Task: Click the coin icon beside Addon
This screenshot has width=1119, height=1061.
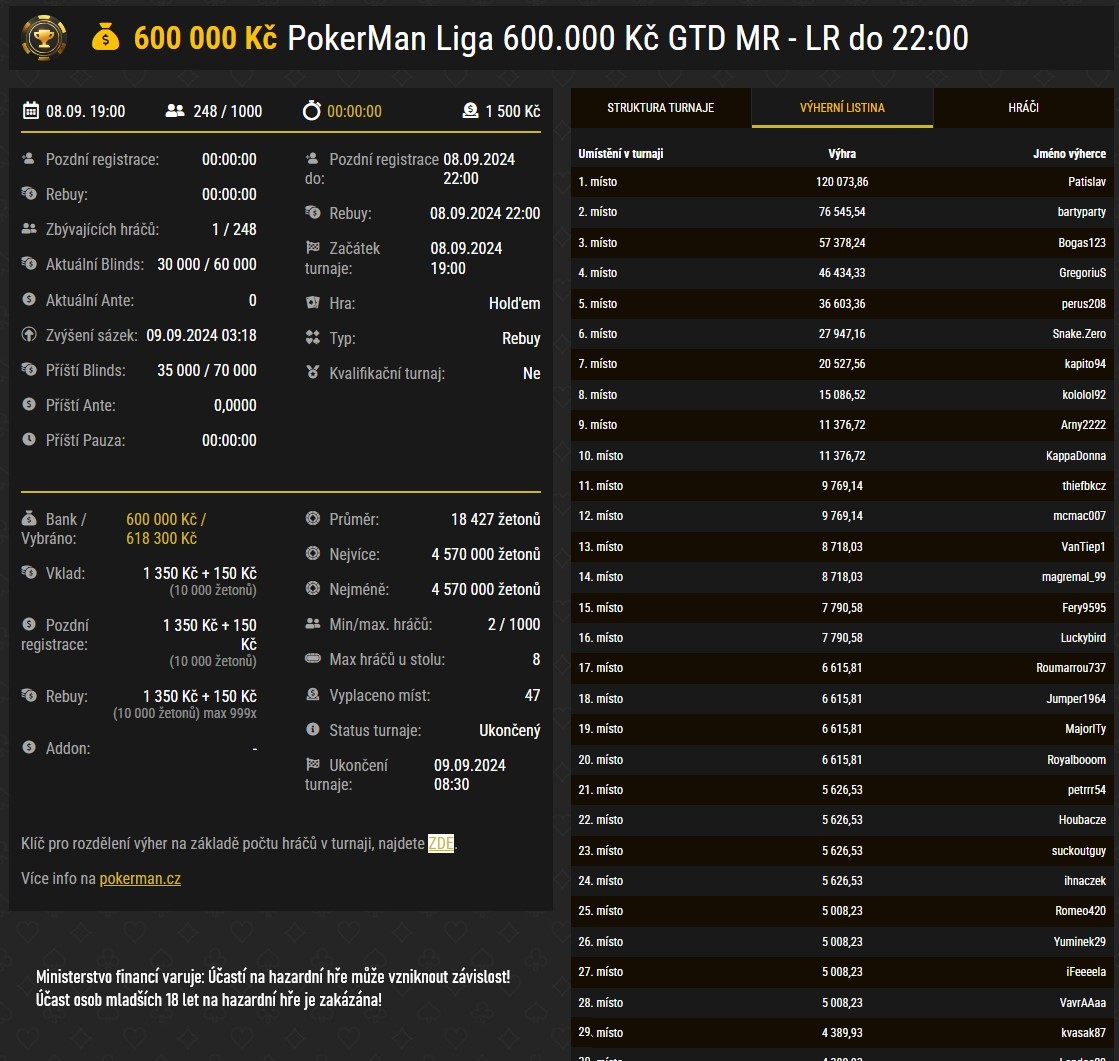Action: (x=29, y=747)
